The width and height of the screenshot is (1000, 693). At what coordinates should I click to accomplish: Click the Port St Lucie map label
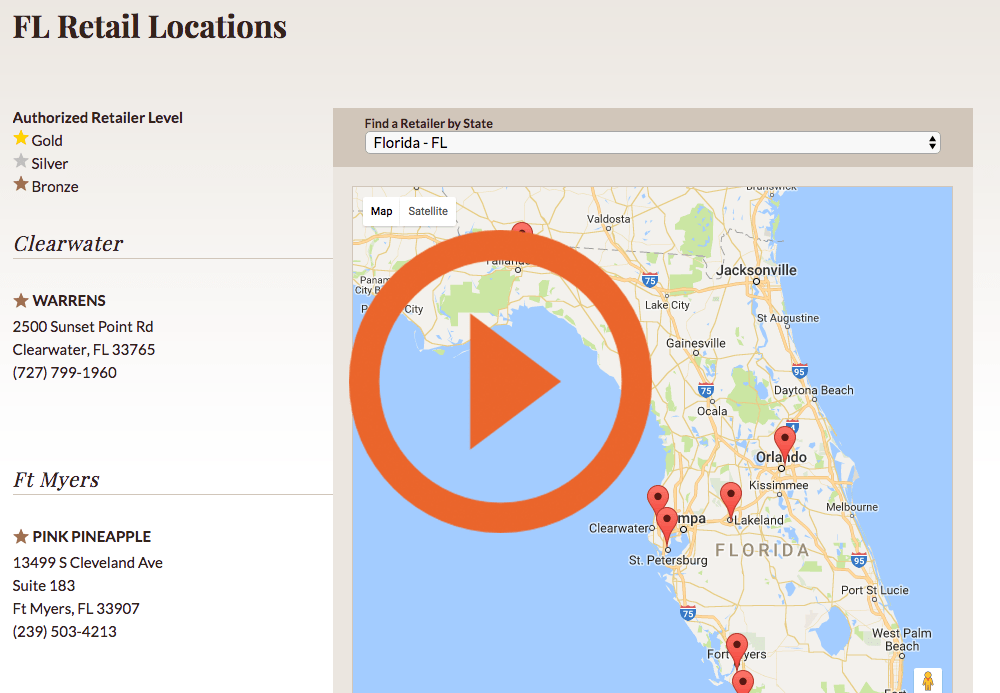coord(874,590)
